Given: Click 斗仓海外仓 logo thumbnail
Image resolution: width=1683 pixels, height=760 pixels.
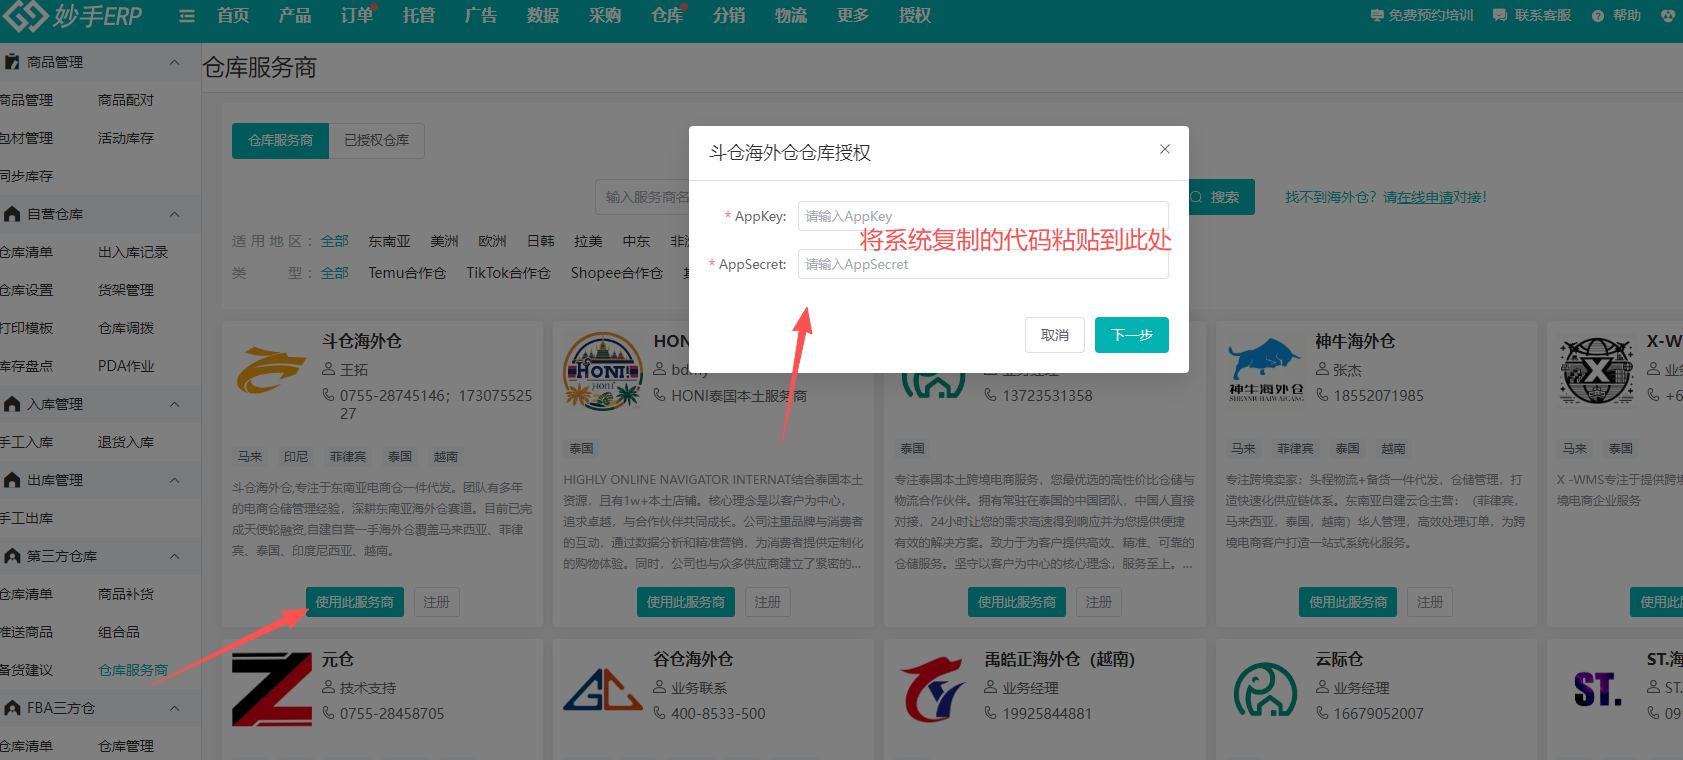Looking at the screenshot, I should tap(271, 371).
